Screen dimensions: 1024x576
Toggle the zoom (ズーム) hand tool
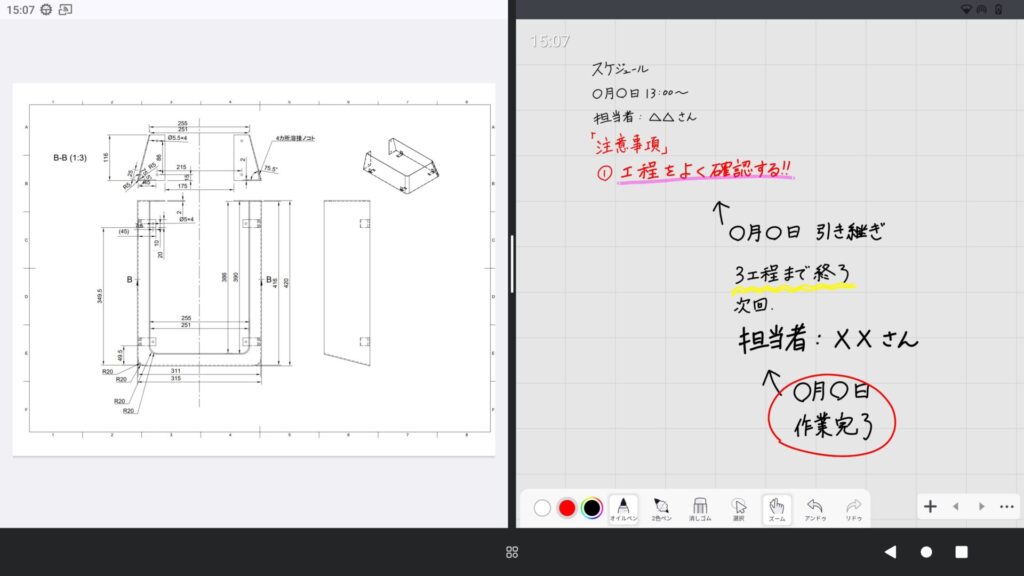coord(776,508)
